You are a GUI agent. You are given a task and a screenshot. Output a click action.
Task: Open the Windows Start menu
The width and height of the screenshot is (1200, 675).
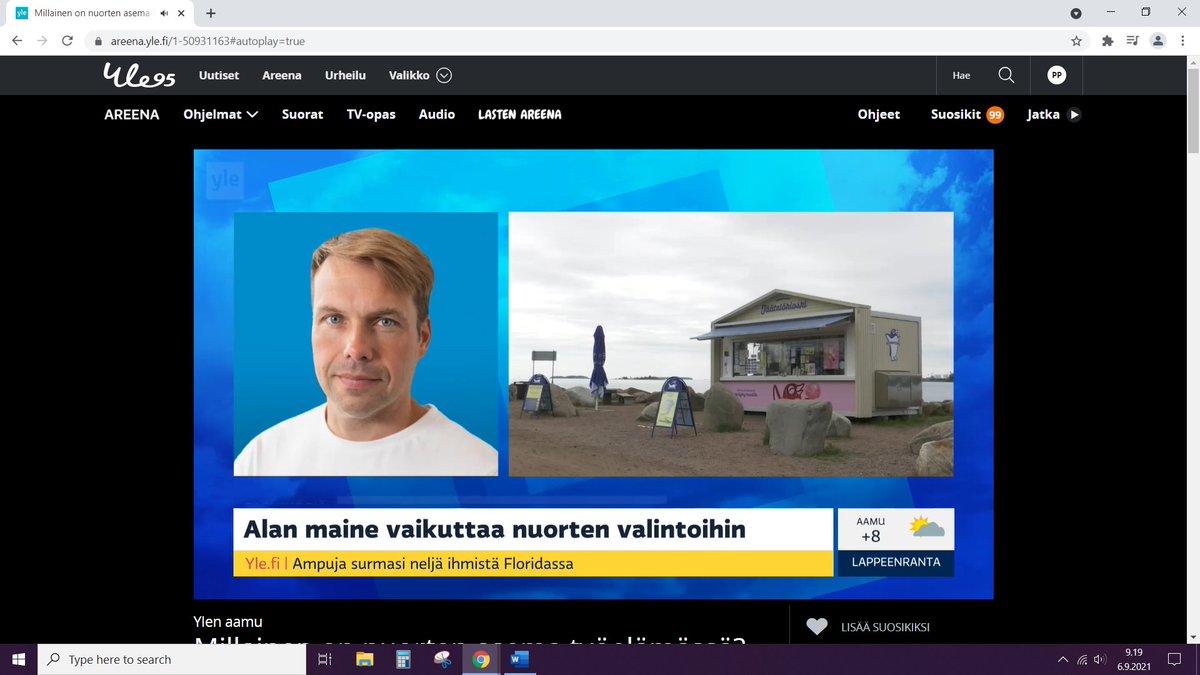click(x=18, y=659)
